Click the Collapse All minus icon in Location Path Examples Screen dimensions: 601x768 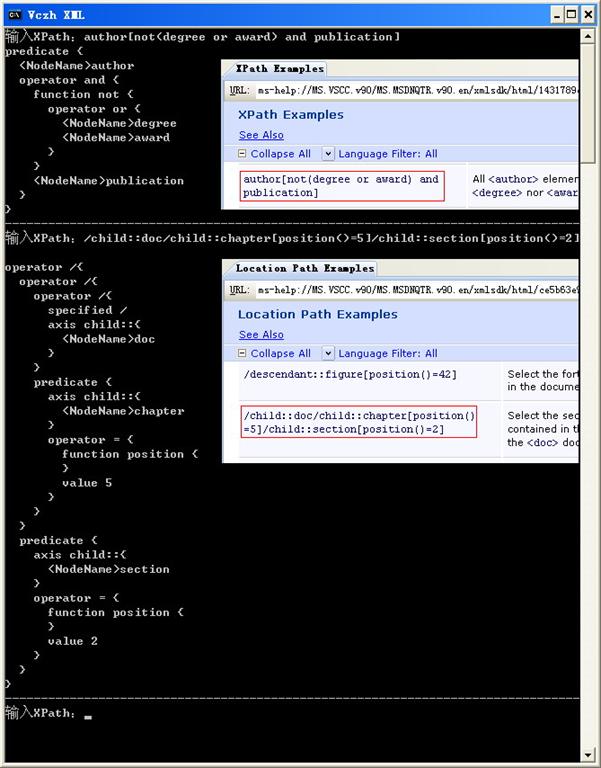pos(241,353)
